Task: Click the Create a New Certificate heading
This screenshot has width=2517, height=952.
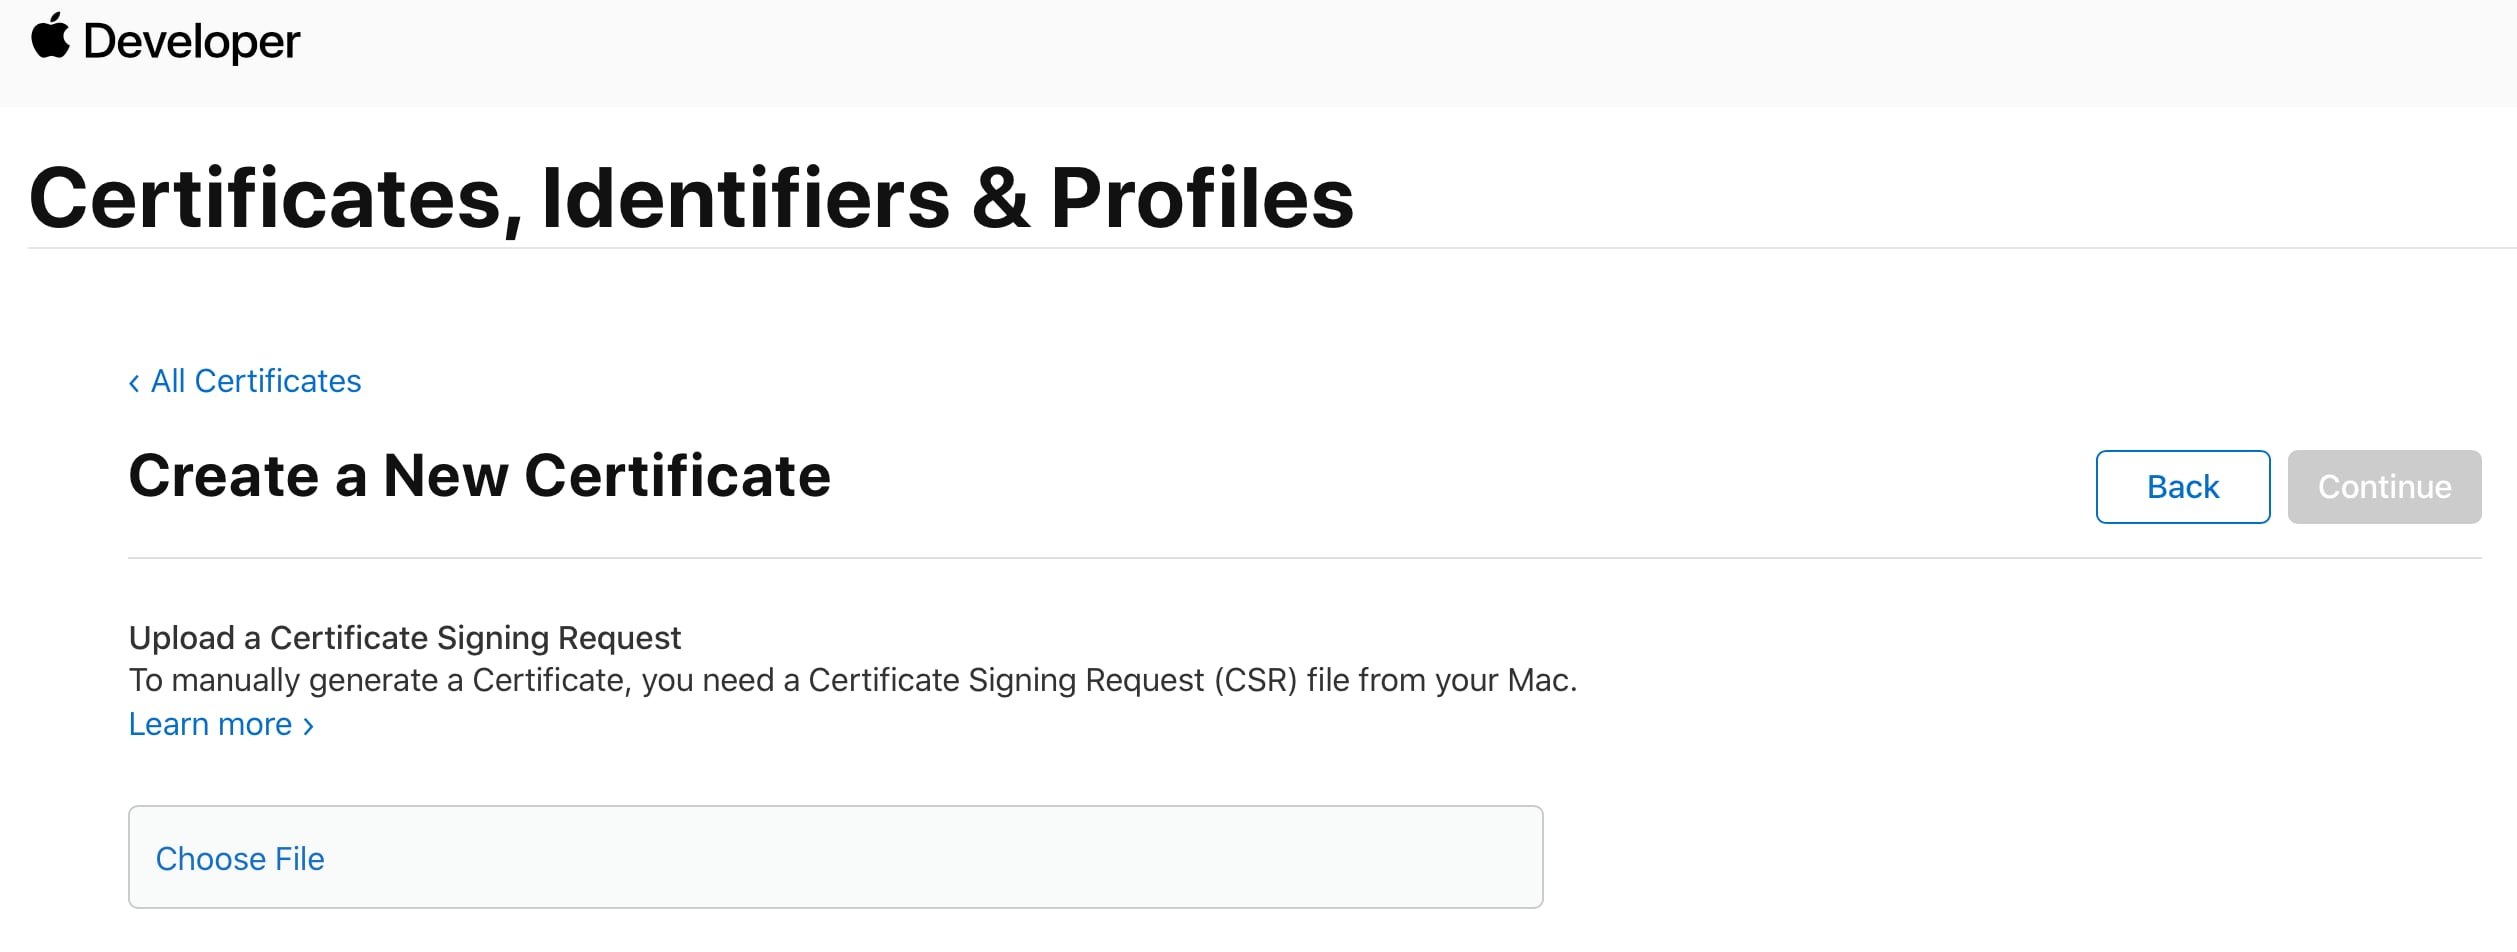Action: [x=479, y=475]
